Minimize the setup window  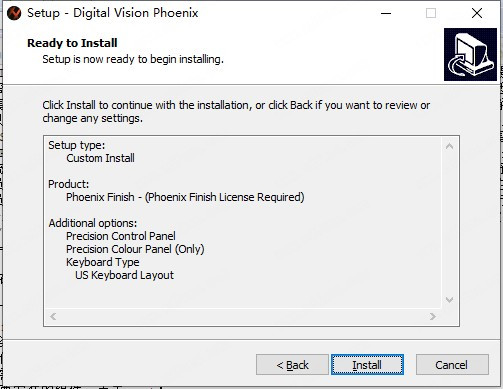click(386, 13)
